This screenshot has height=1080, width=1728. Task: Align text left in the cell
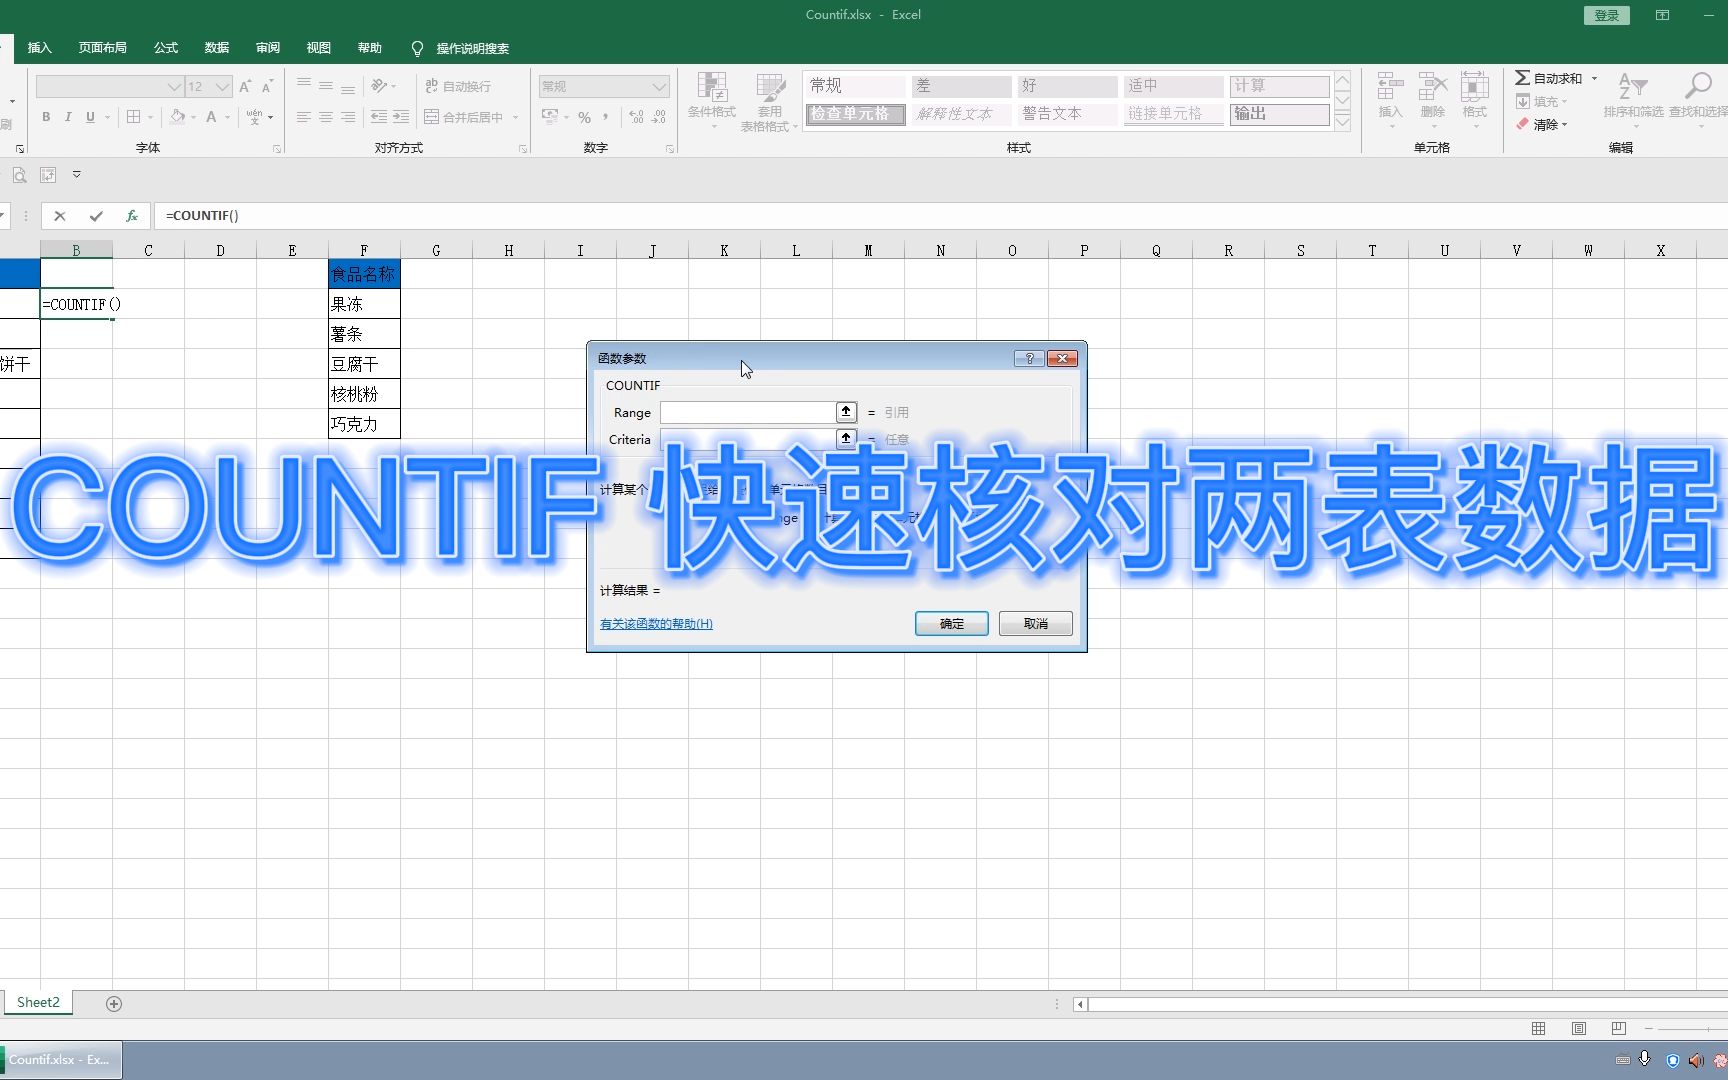tap(304, 117)
